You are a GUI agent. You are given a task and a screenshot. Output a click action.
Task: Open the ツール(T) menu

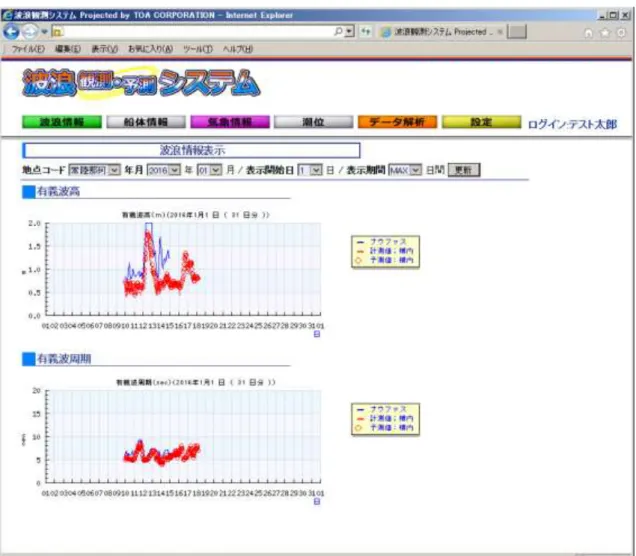click(198, 49)
